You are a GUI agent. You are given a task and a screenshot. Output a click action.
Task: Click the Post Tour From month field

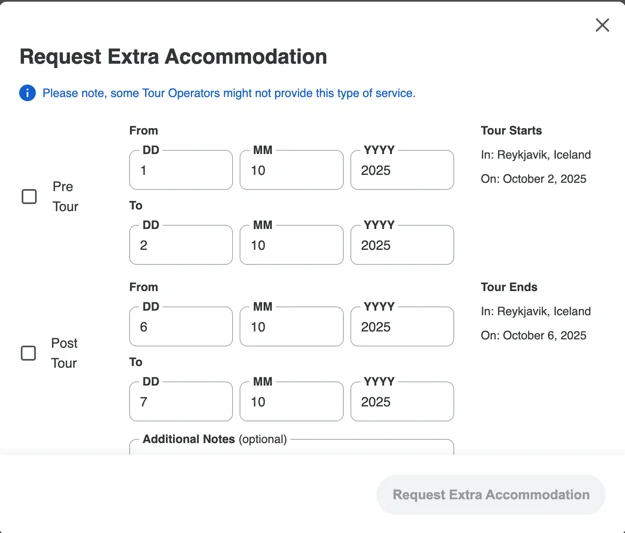[291, 327]
